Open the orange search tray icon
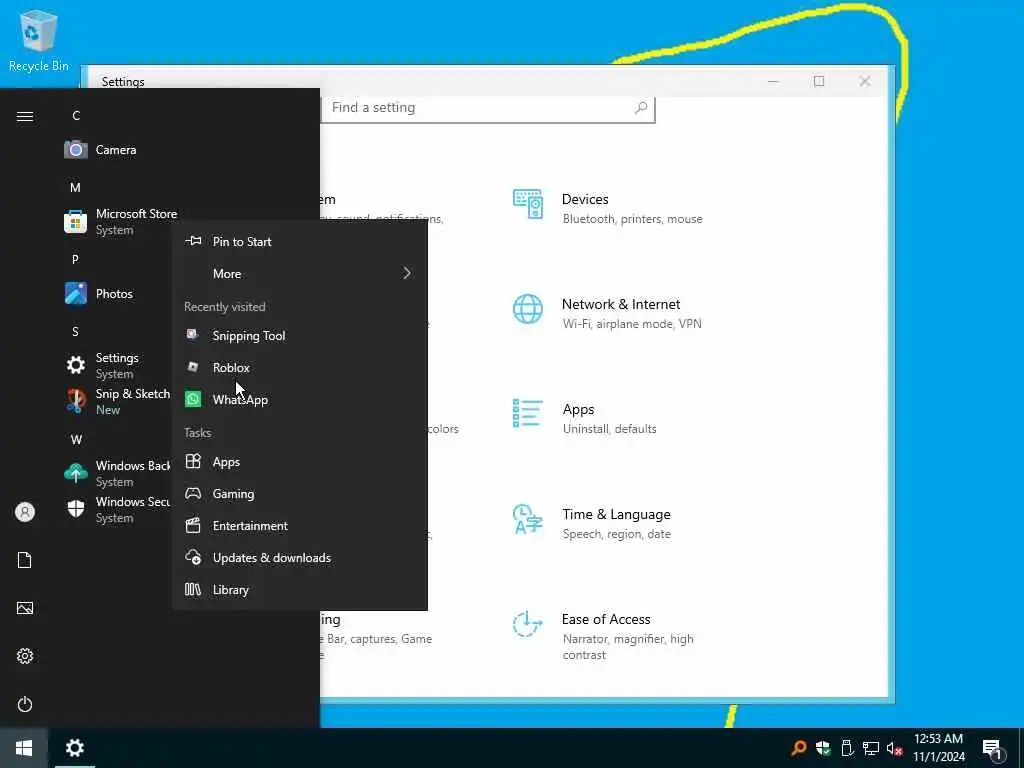 click(798, 748)
